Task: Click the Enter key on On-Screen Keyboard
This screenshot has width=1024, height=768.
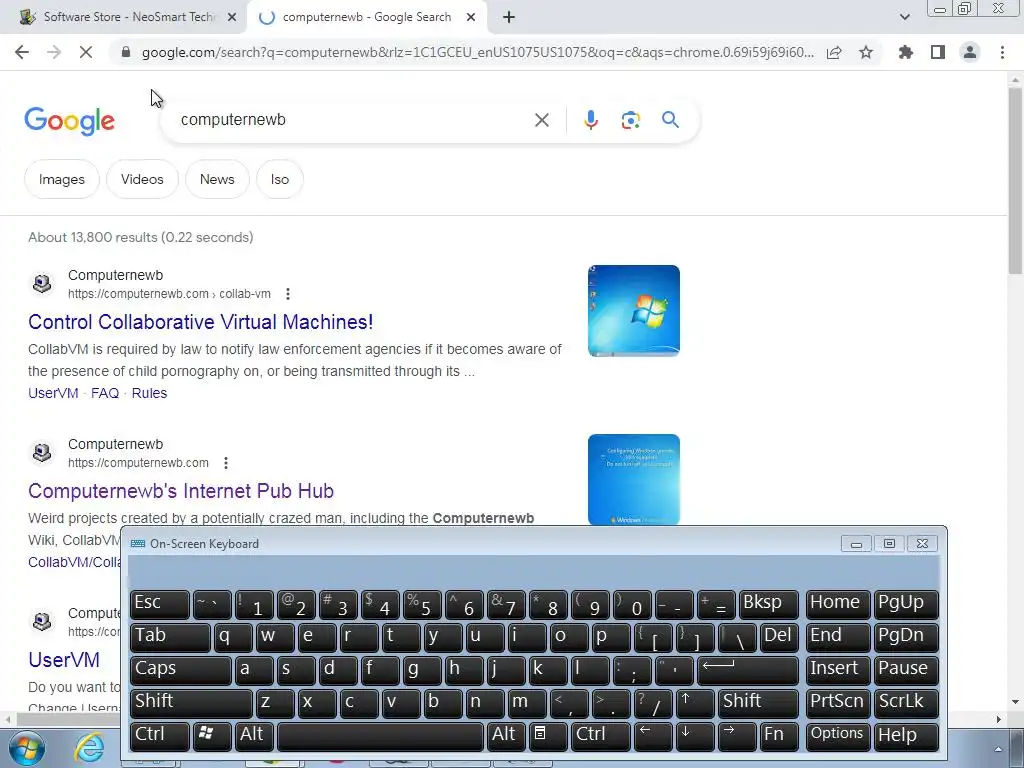Action: pos(748,669)
